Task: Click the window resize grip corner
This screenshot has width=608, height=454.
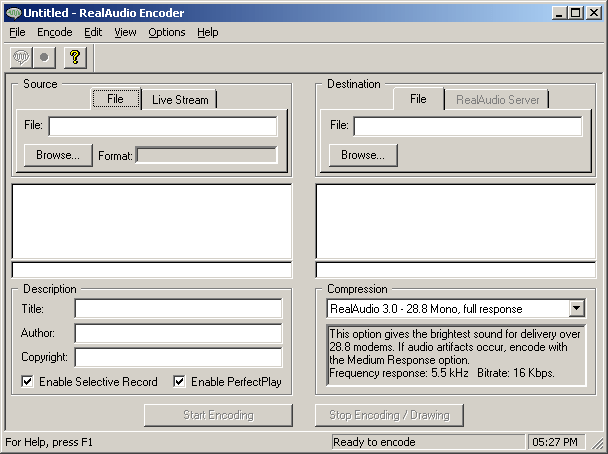Action: 598,443
